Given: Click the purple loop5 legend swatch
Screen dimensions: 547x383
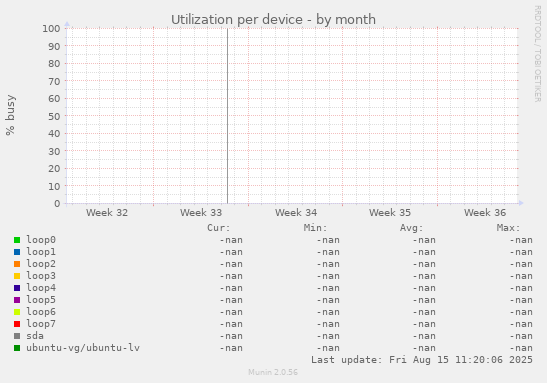Looking at the screenshot, I should tap(17, 300).
